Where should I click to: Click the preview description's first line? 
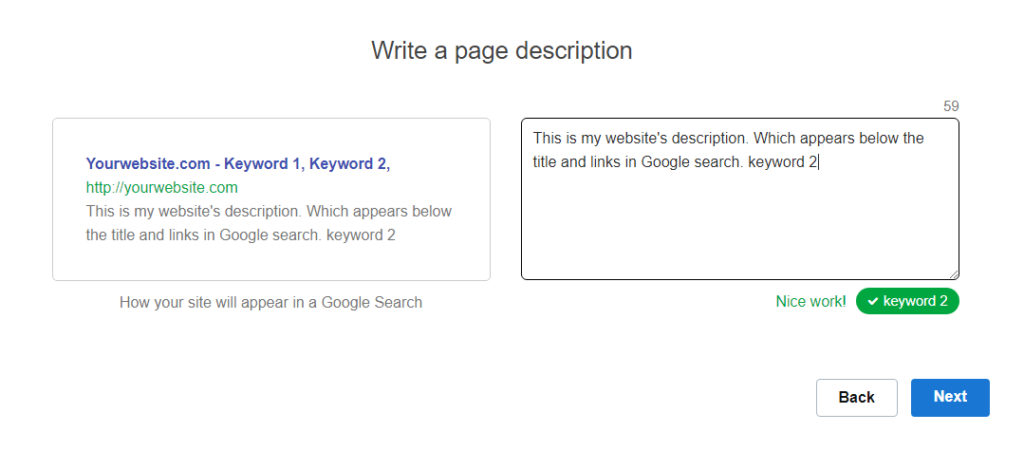(x=269, y=211)
